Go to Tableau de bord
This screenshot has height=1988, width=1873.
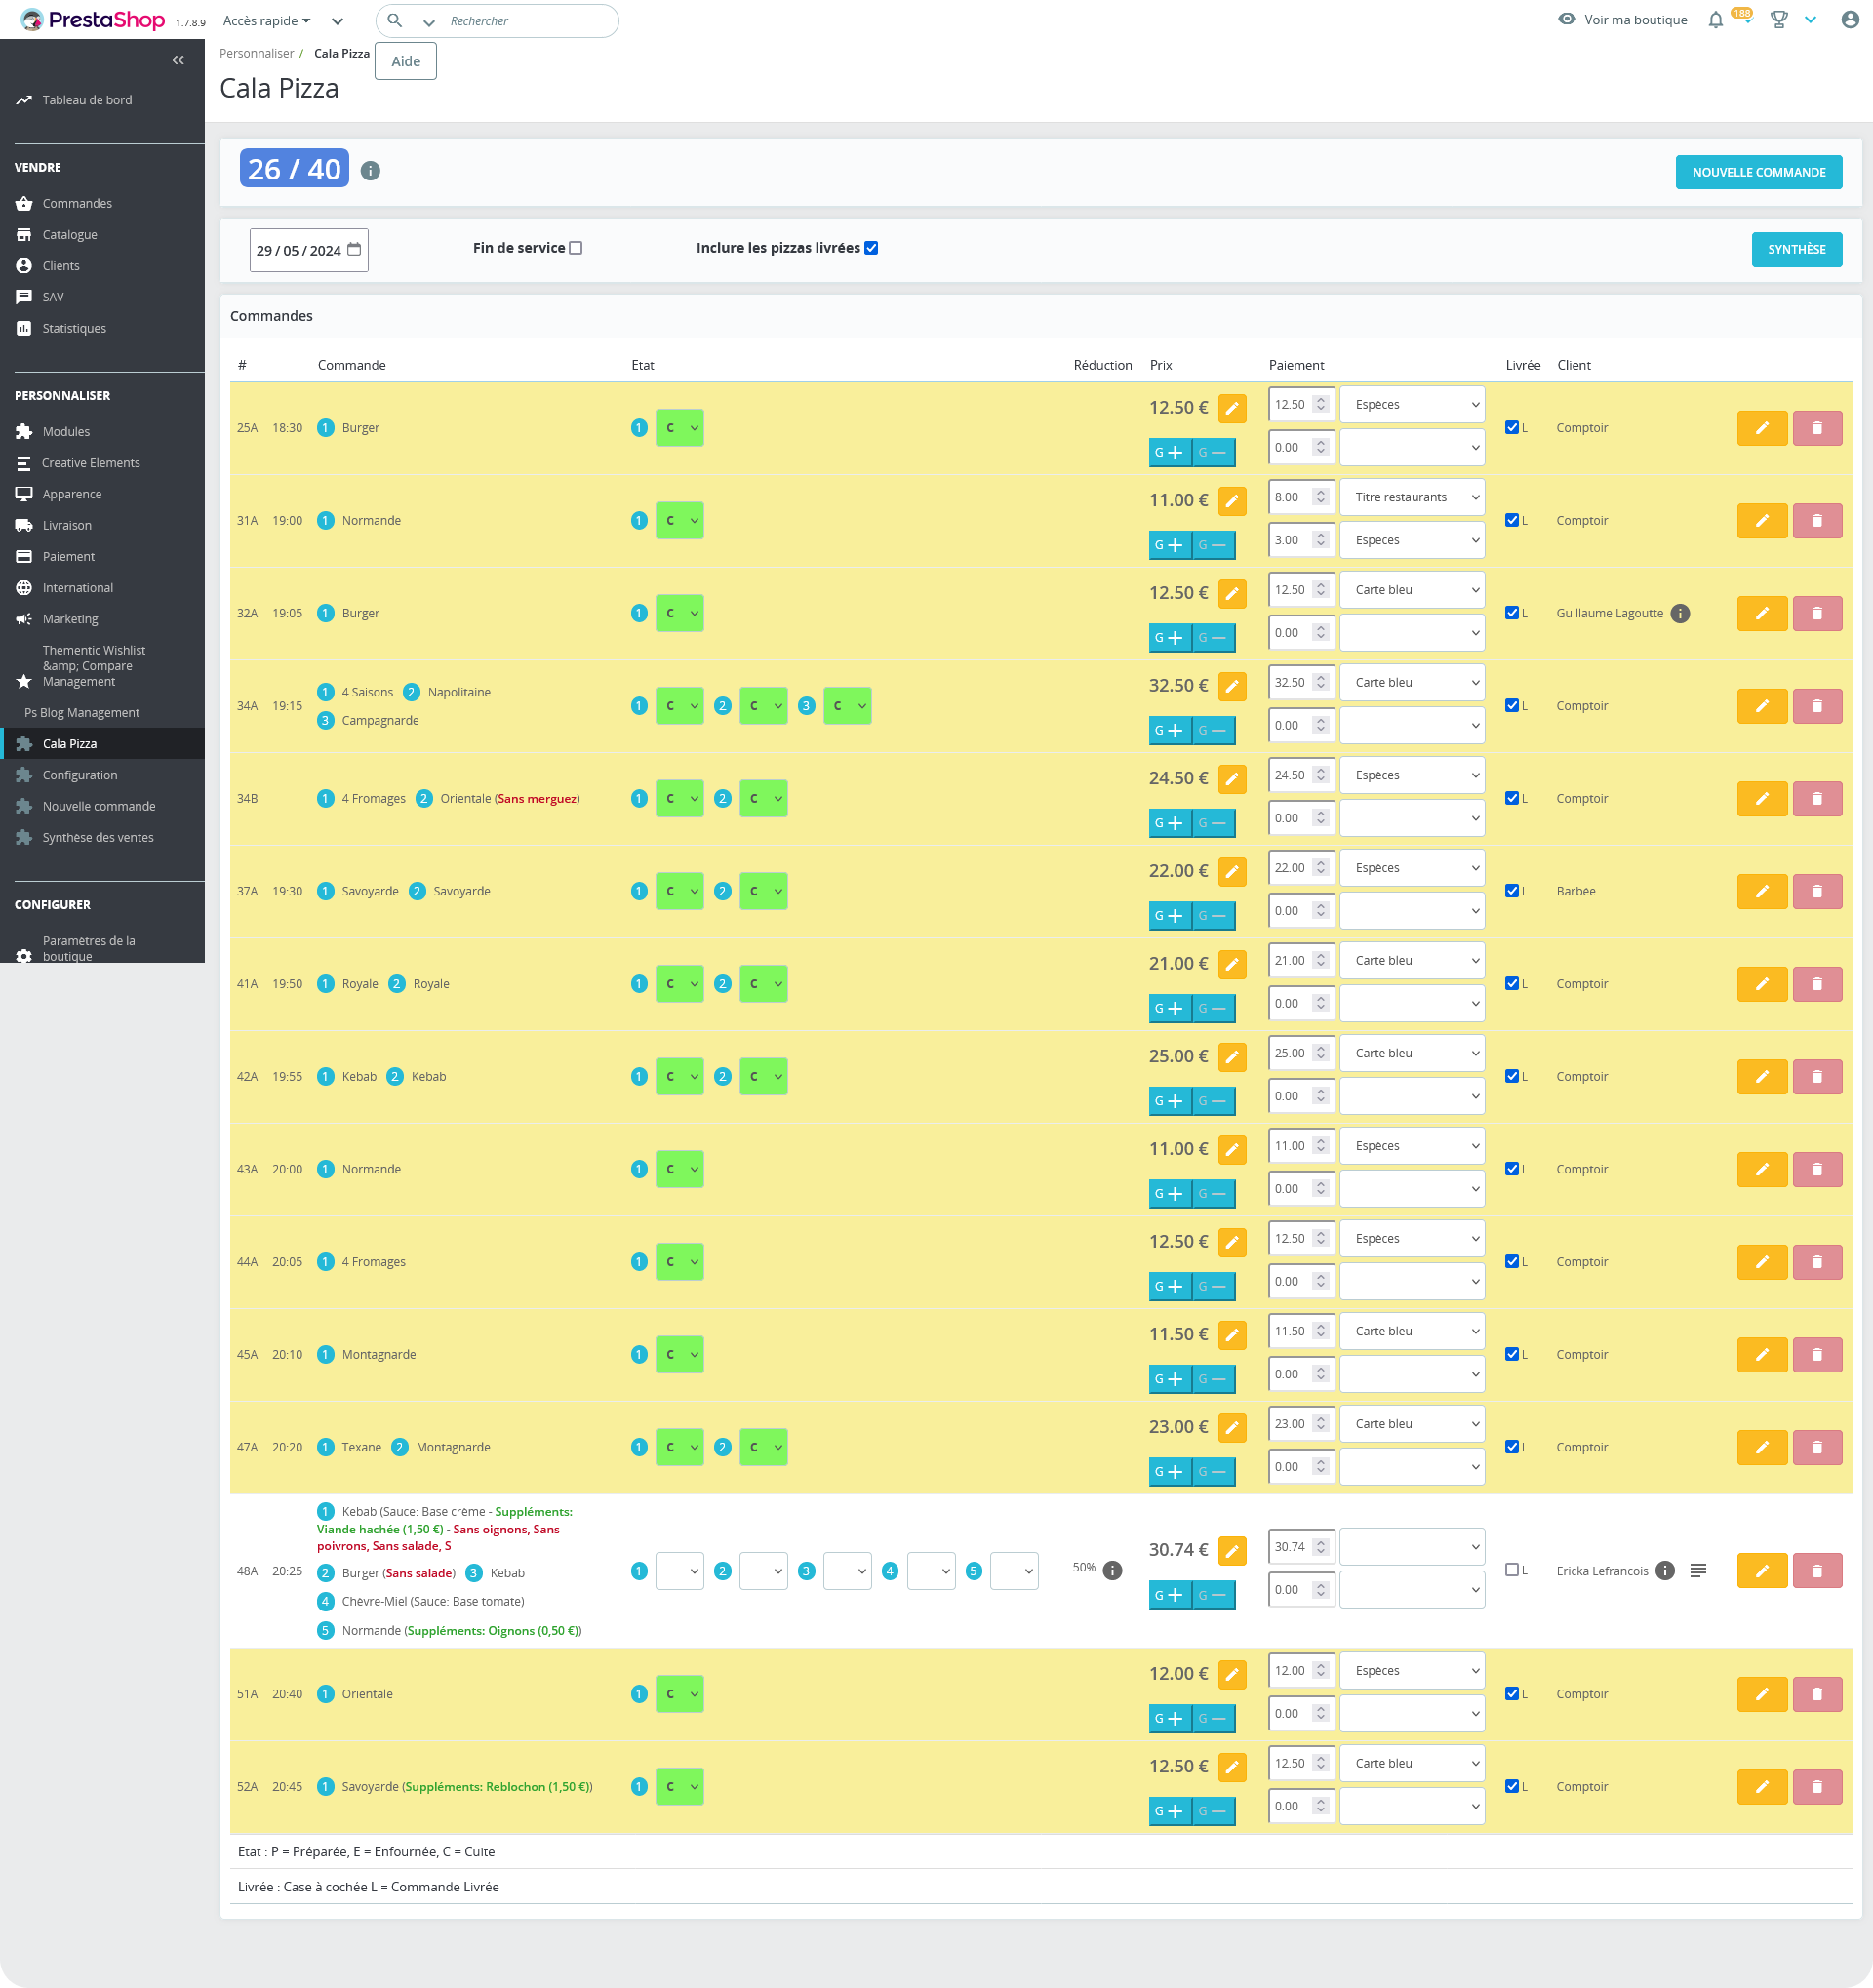tap(87, 100)
